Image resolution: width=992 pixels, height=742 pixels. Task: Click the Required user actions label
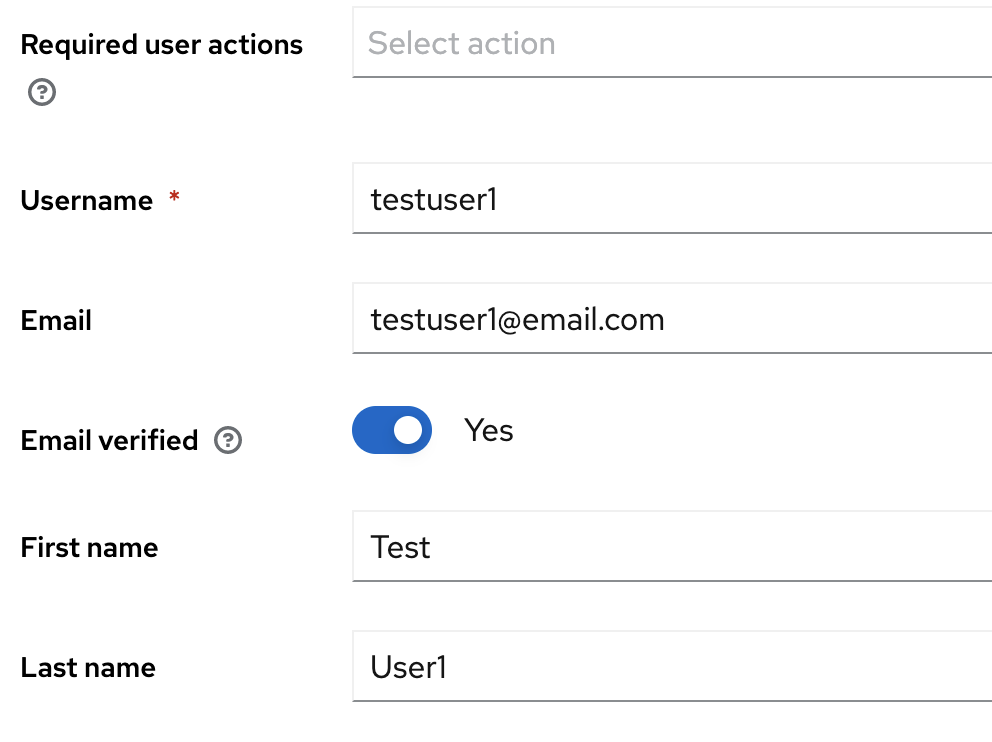coord(161,45)
